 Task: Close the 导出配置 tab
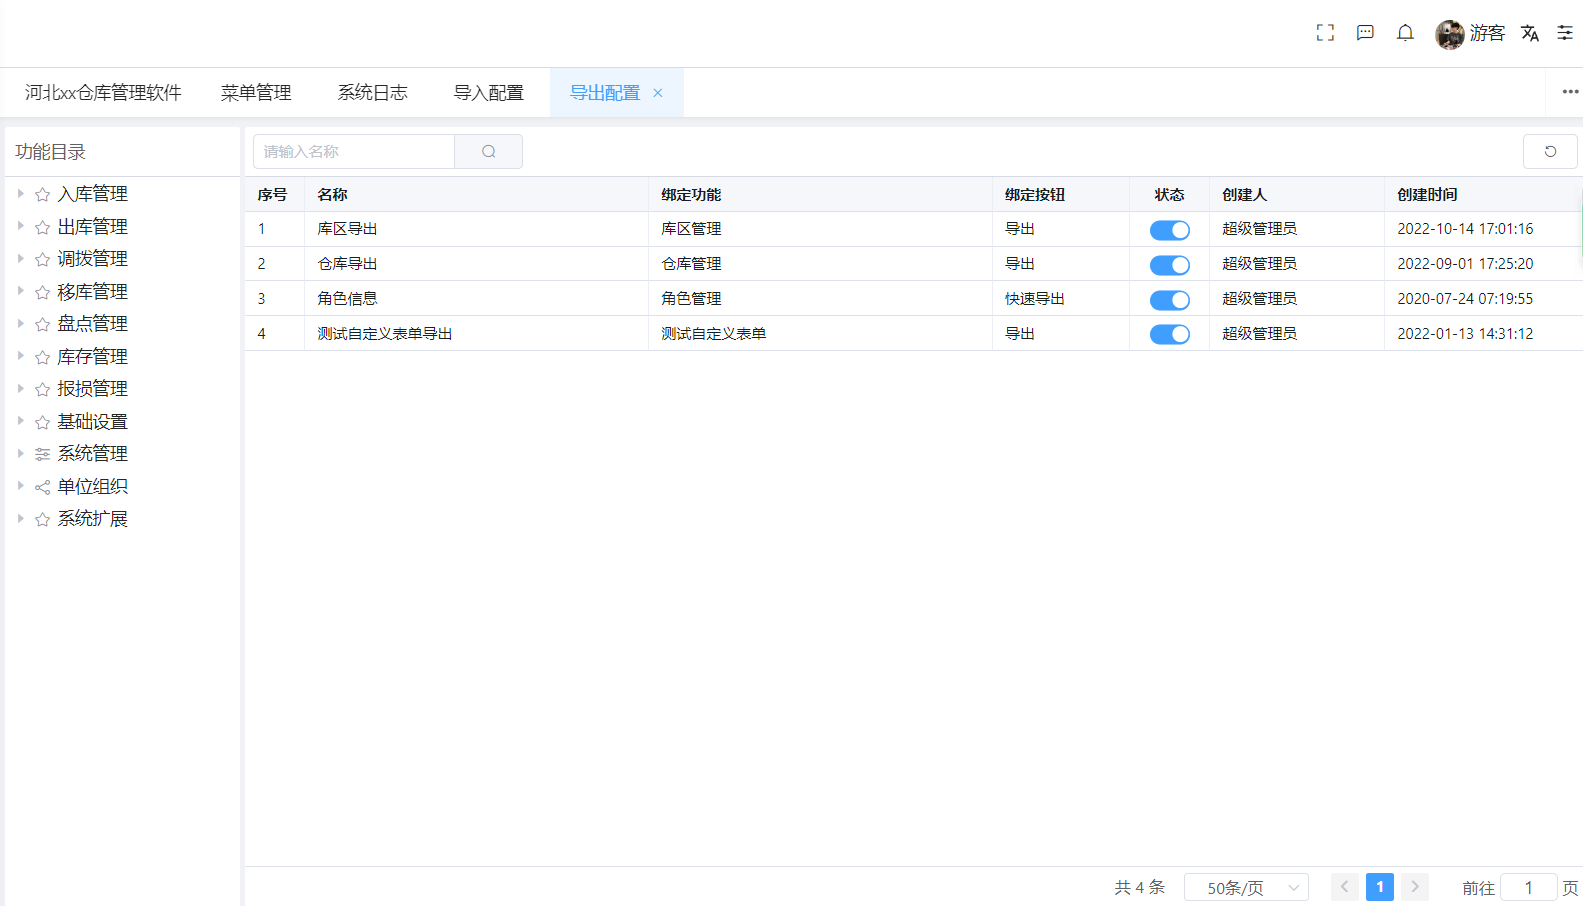[658, 93]
